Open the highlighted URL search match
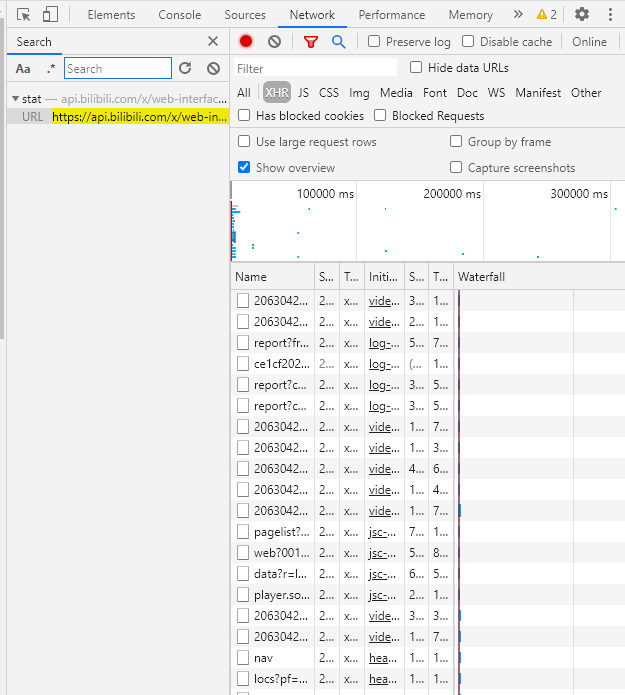Screen dimensions: 625x695 (140, 117)
